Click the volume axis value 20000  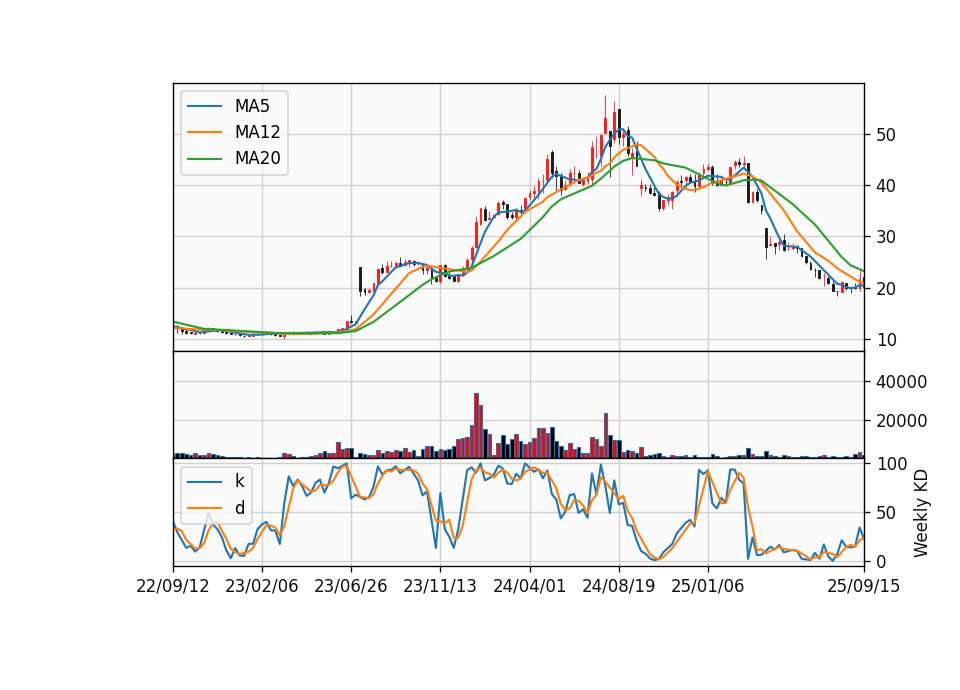[x=901, y=421]
